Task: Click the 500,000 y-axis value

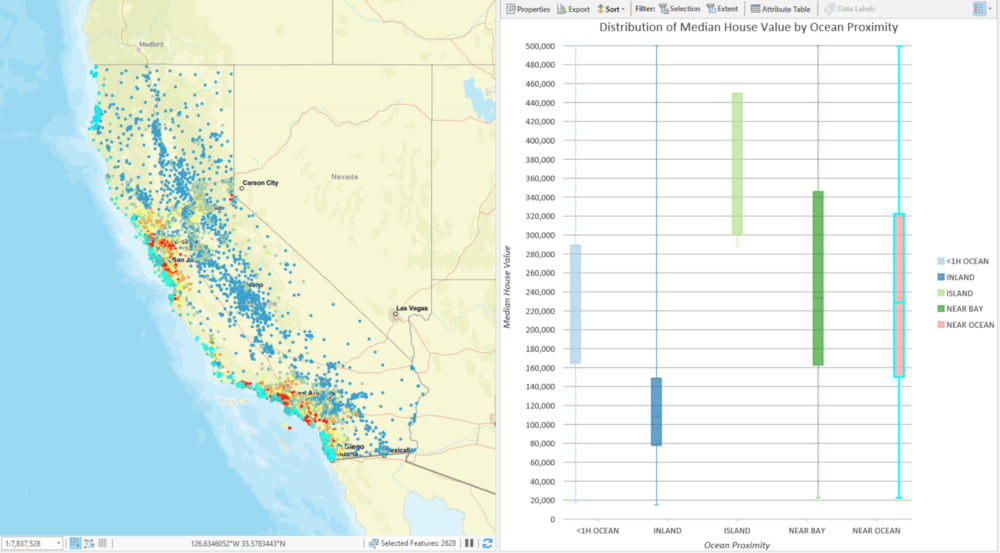Action: point(540,46)
